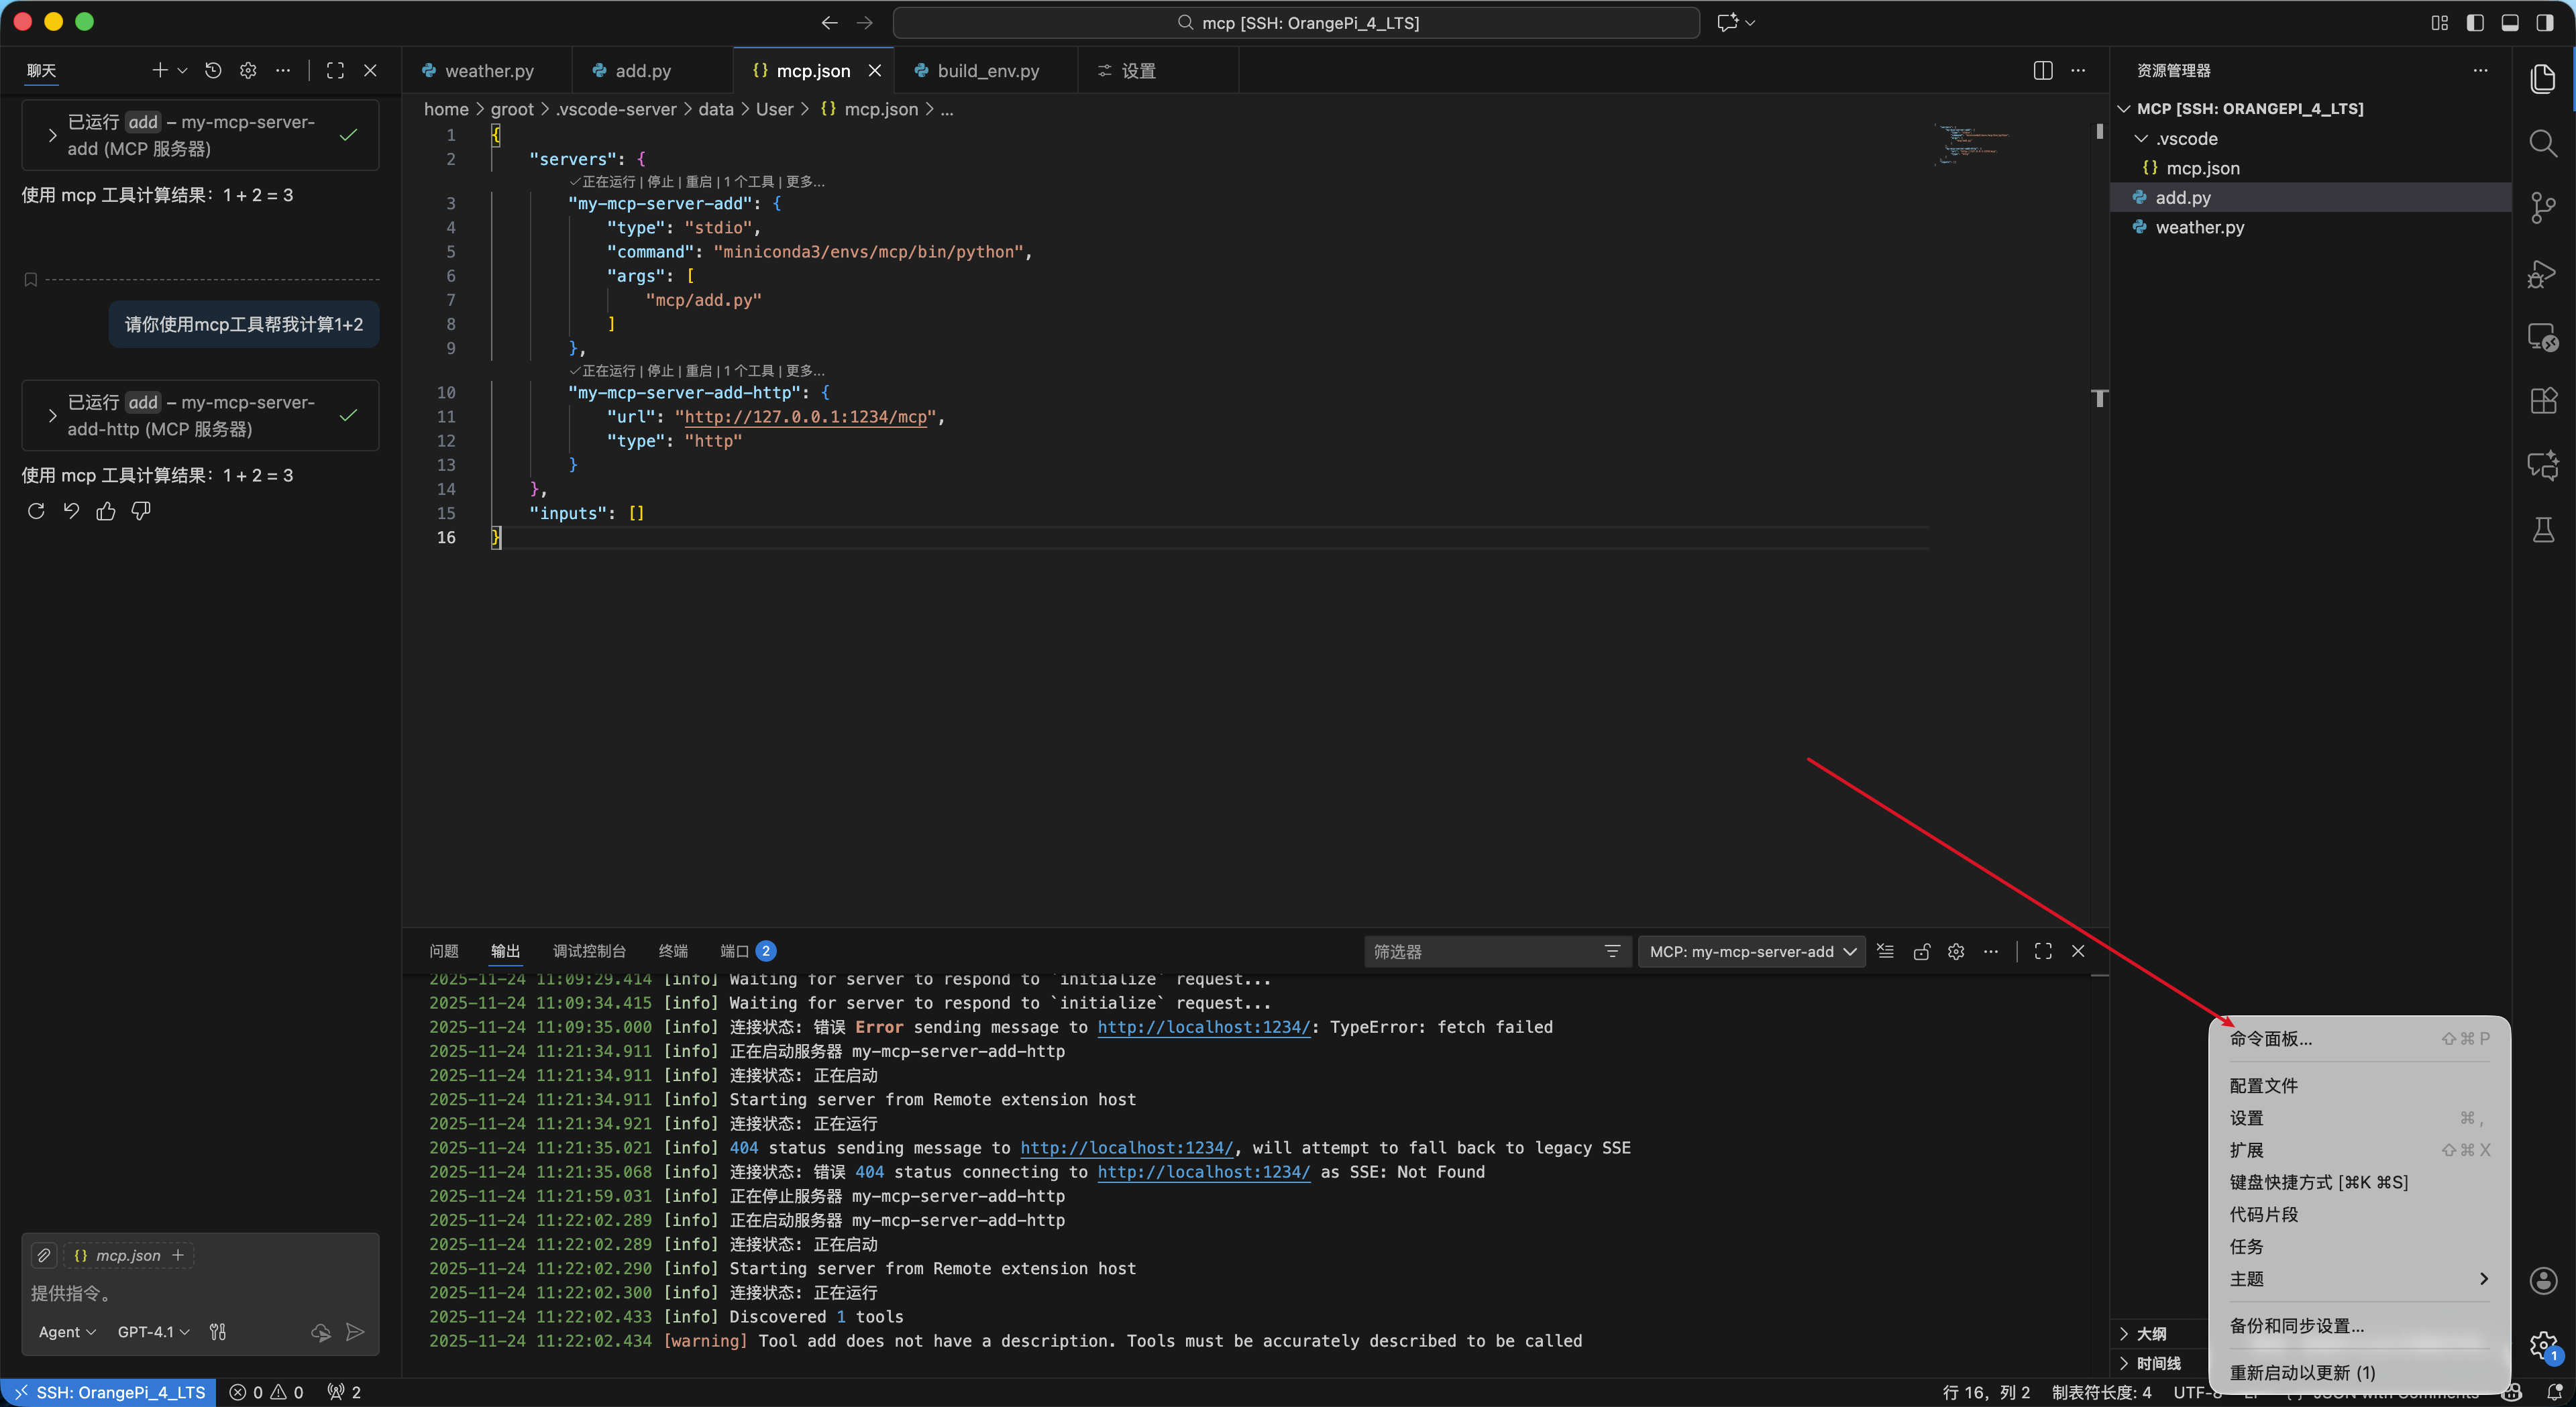The image size is (2576, 1407).
Task: Clear output with the clear list icon
Action: (1885, 951)
